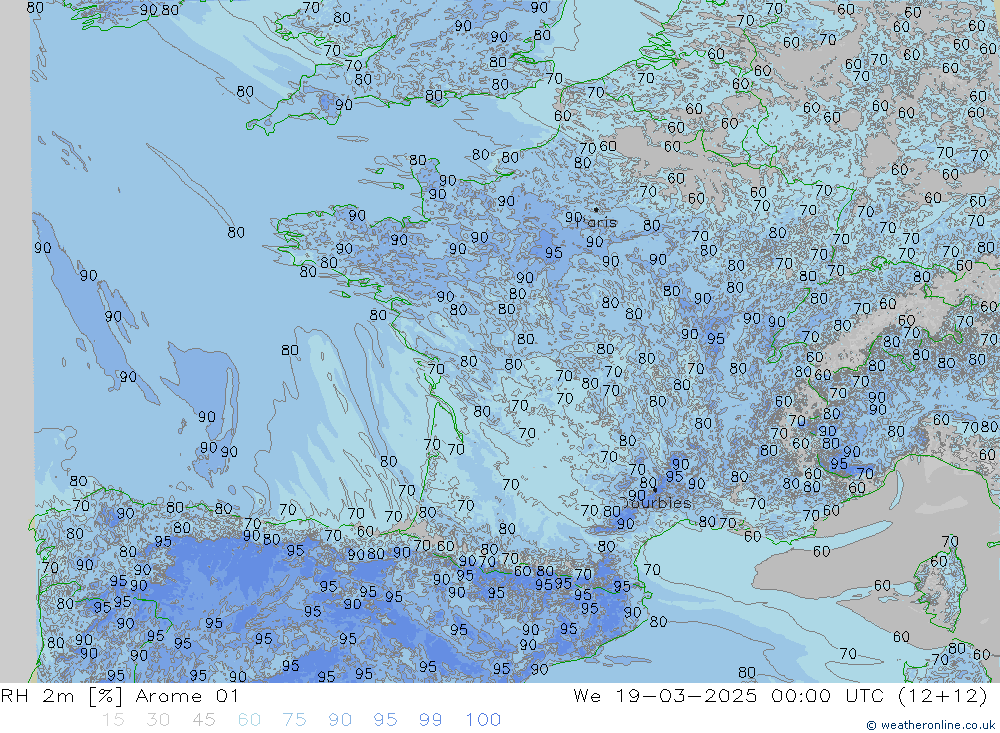This screenshot has height=733, width=1000.
Task: Click the black Paris city dot
Action: 596,209
